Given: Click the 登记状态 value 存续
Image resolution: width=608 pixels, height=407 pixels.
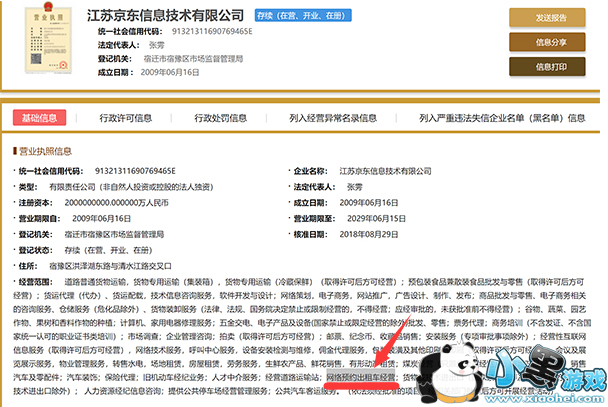Looking at the screenshot, I should (109, 250).
